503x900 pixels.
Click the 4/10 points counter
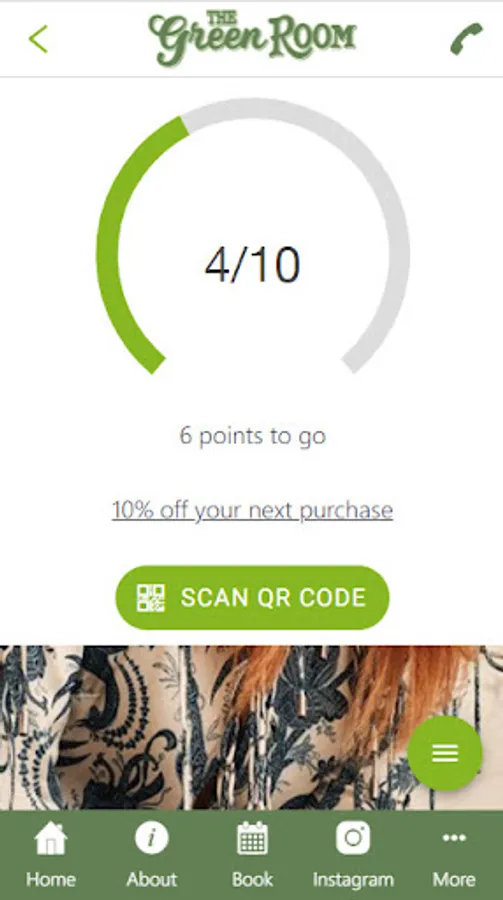click(x=253, y=265)
